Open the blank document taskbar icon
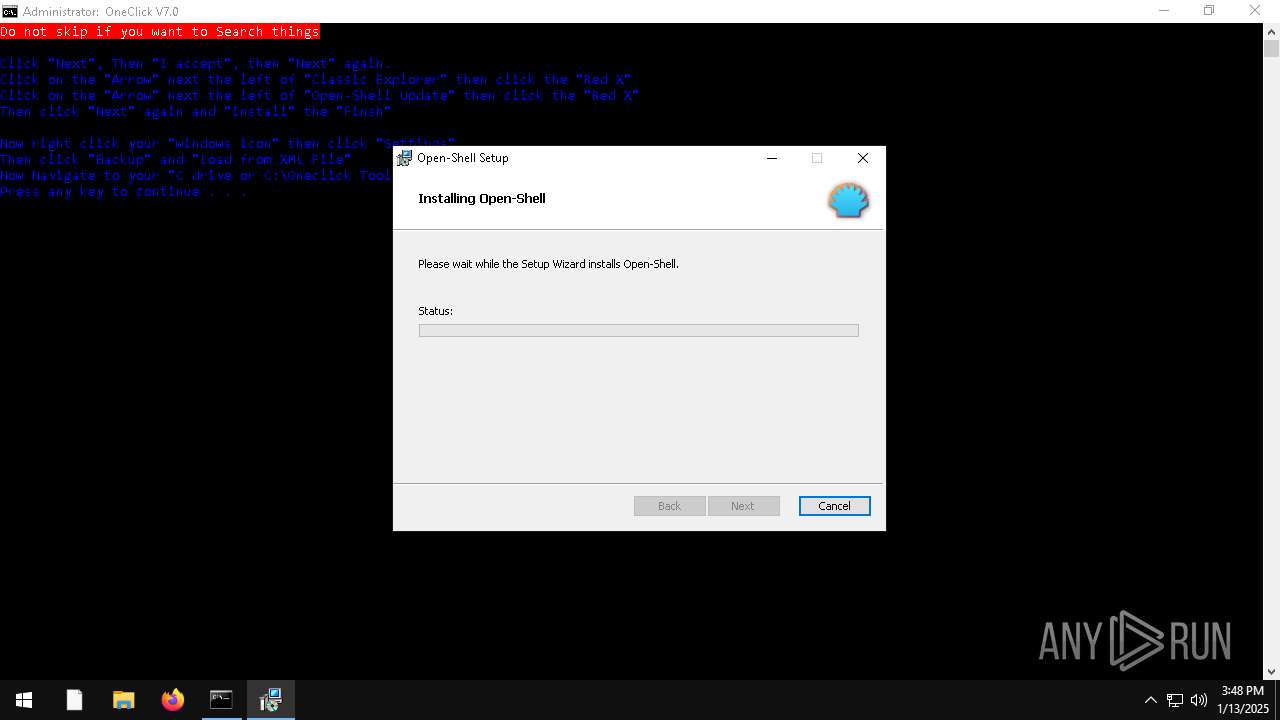Image resolution: width=1280 pixels, height=720 pixels. point(74,700)
